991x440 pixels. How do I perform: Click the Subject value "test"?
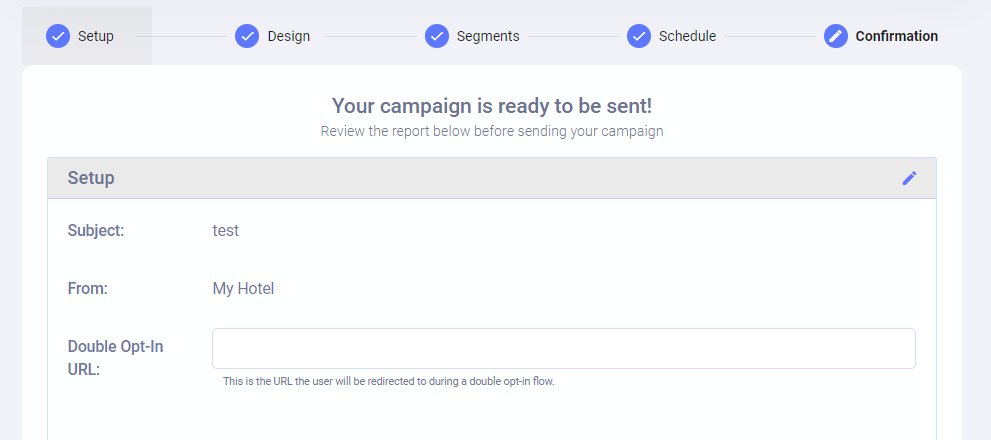pos(226,230)
